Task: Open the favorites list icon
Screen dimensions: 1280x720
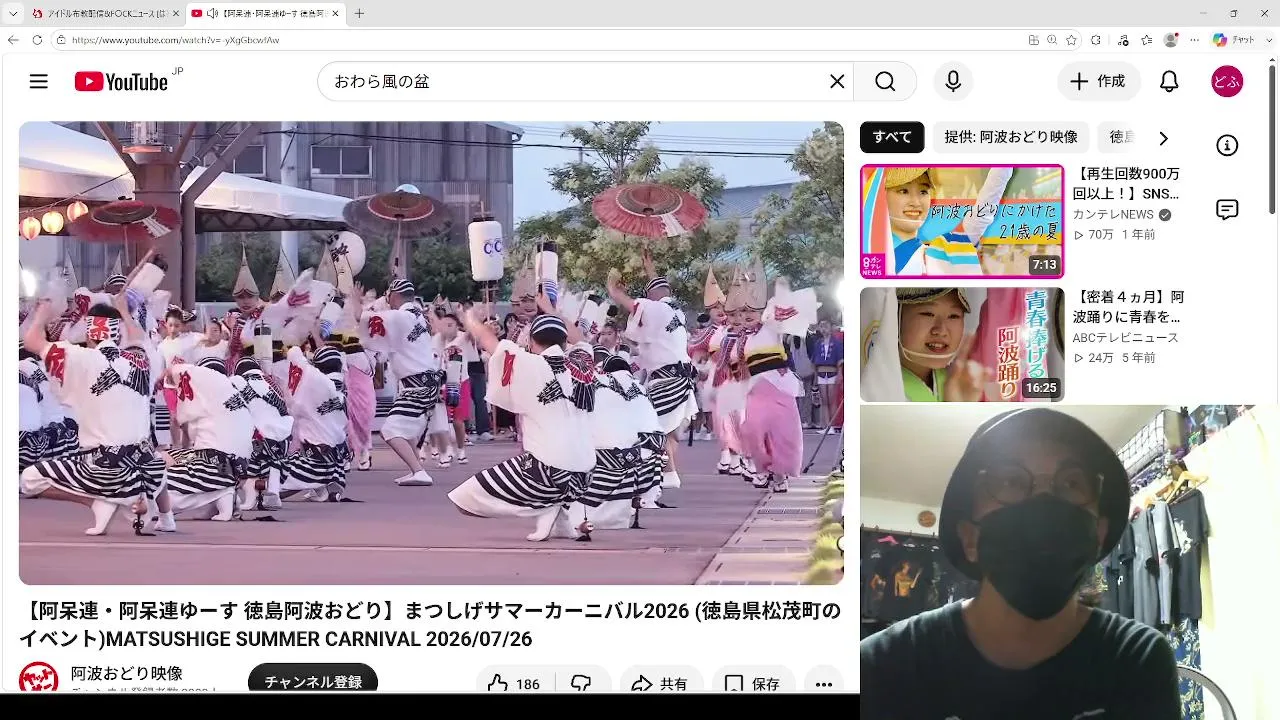Action: coord(1147,40)
